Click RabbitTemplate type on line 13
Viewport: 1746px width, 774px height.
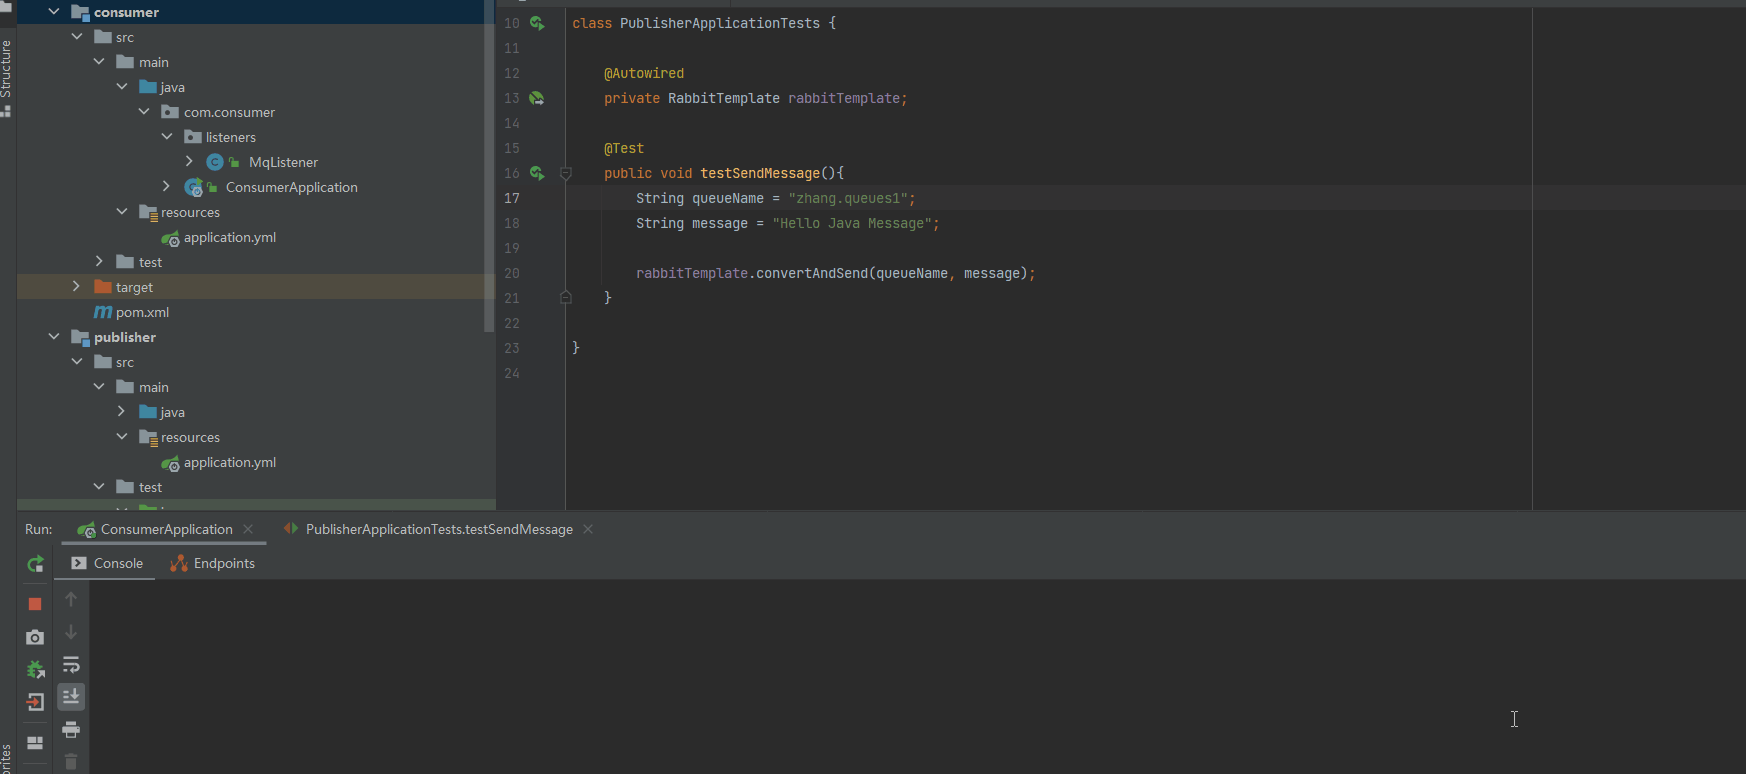(724, 98)
